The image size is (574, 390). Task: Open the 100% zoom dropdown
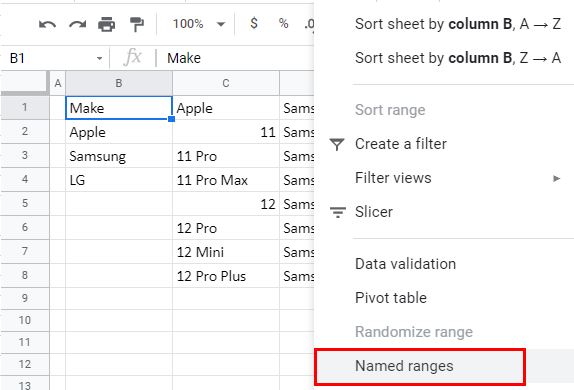click(x=199, y=24)
